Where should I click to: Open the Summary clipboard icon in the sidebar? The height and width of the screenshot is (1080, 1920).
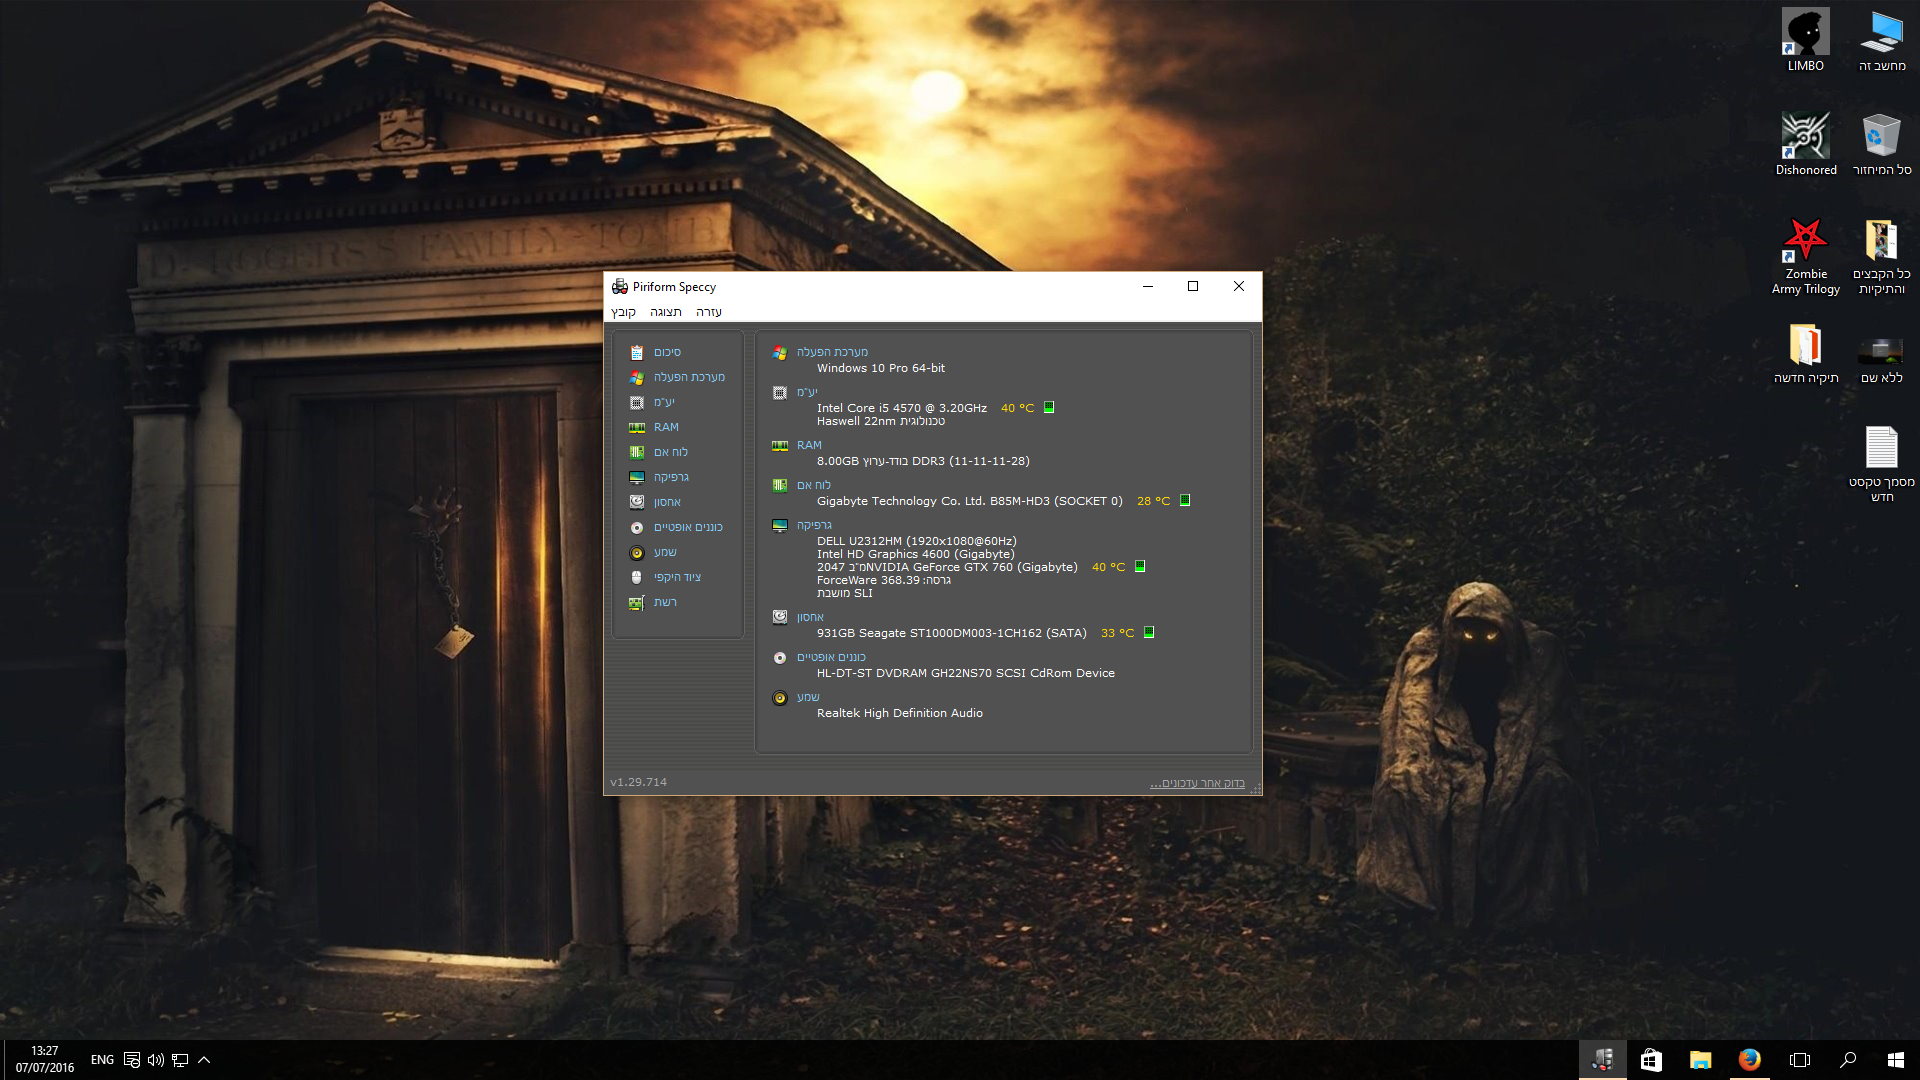pos(637,352)
